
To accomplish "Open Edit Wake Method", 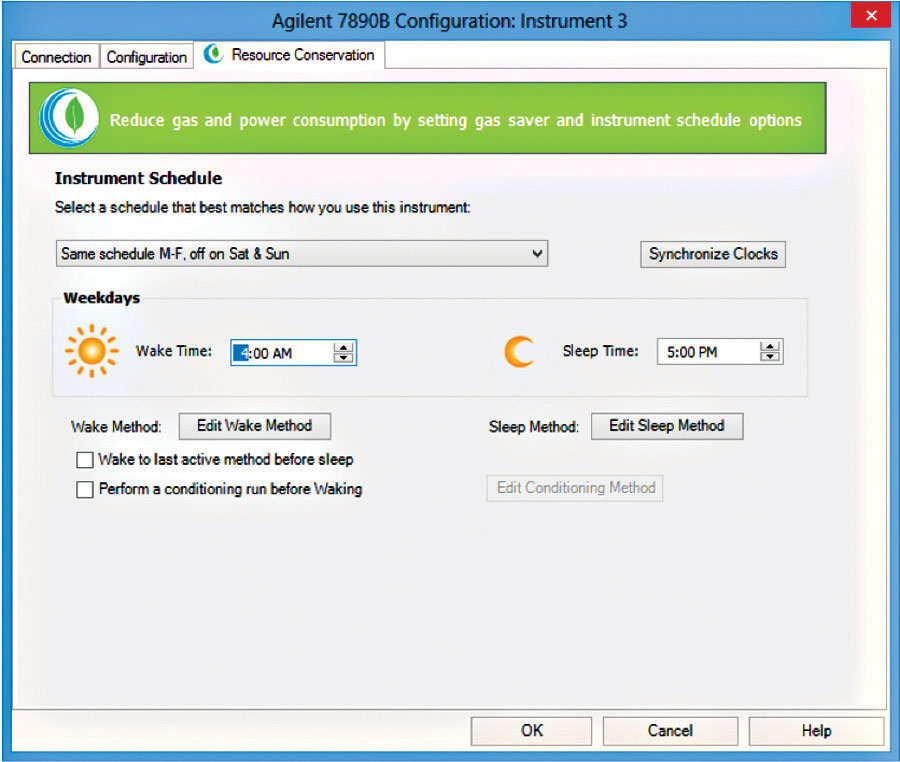I will point(255,426).
